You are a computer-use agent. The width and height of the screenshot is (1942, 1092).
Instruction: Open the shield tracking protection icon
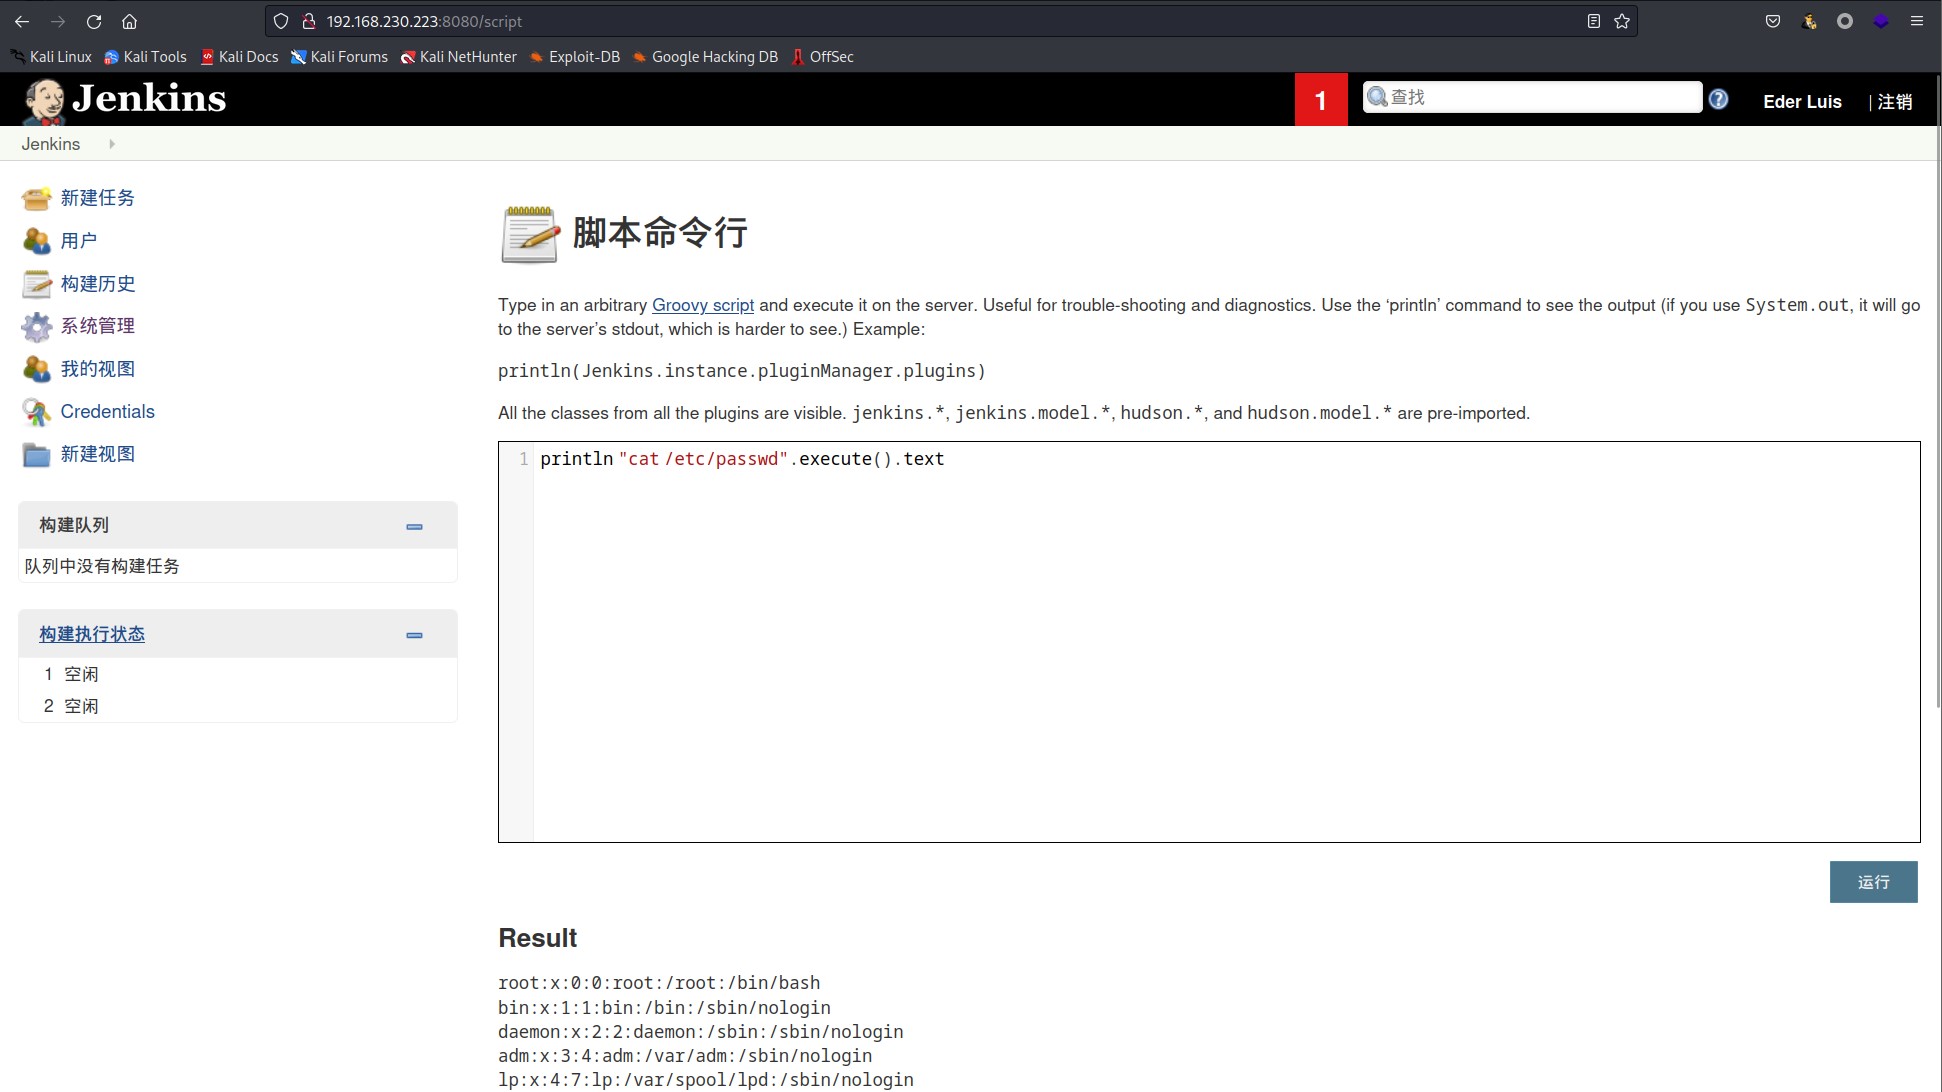coord(281,21)
